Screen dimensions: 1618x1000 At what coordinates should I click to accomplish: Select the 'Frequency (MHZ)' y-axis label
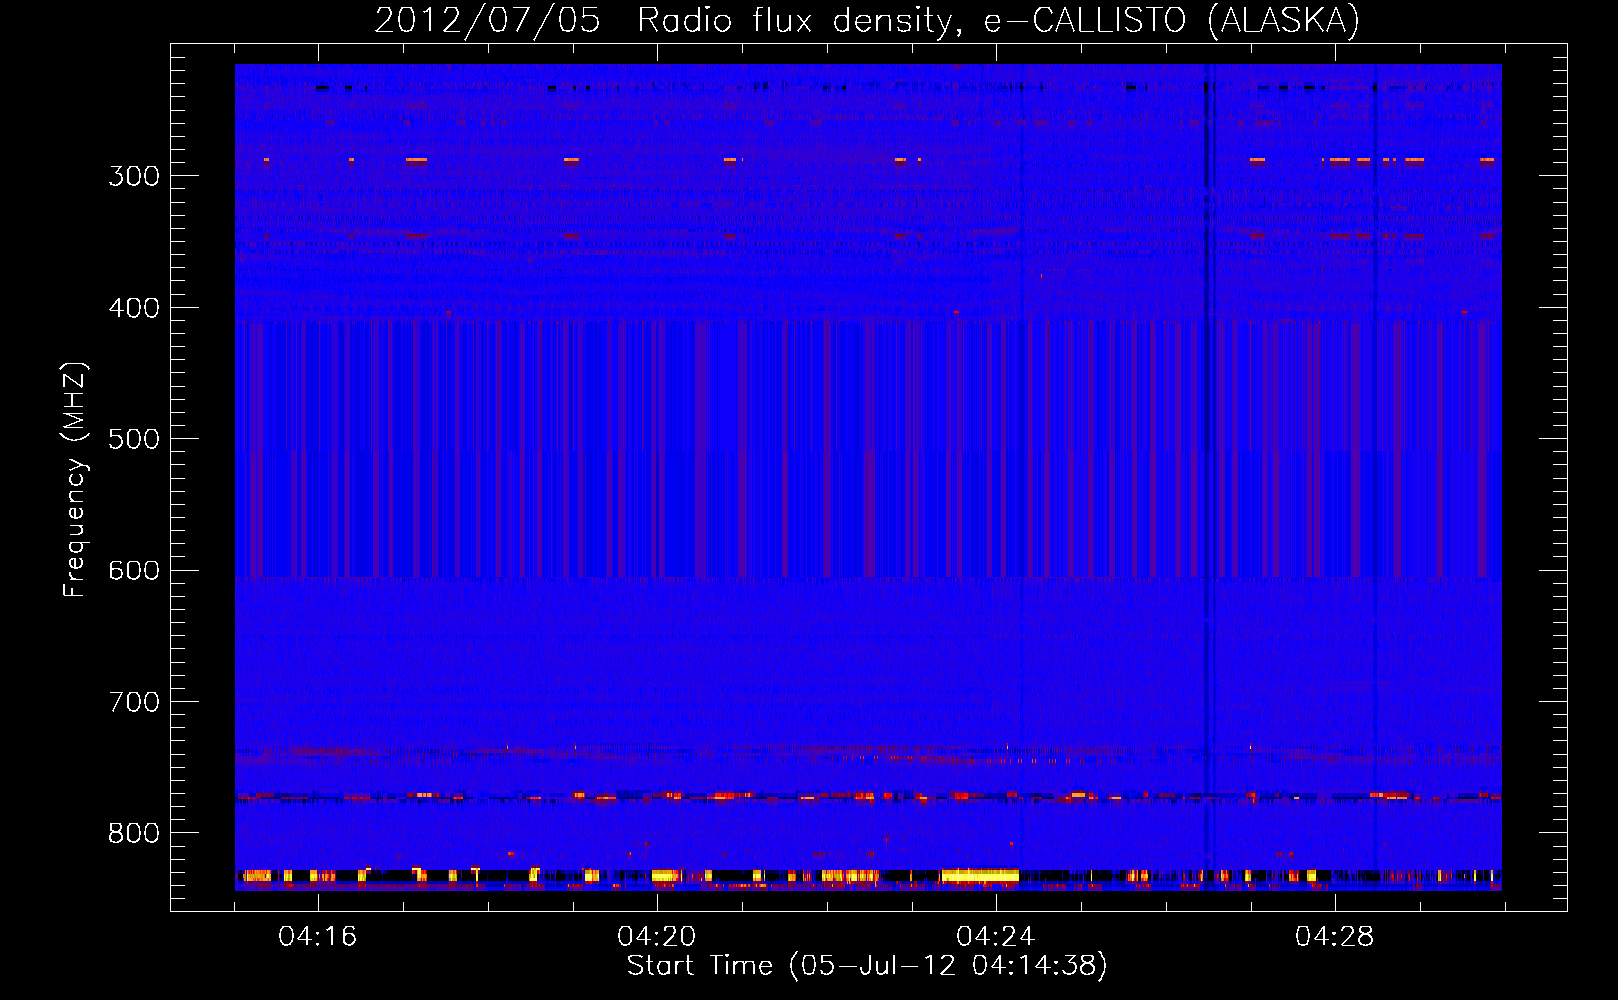point(75,479)
